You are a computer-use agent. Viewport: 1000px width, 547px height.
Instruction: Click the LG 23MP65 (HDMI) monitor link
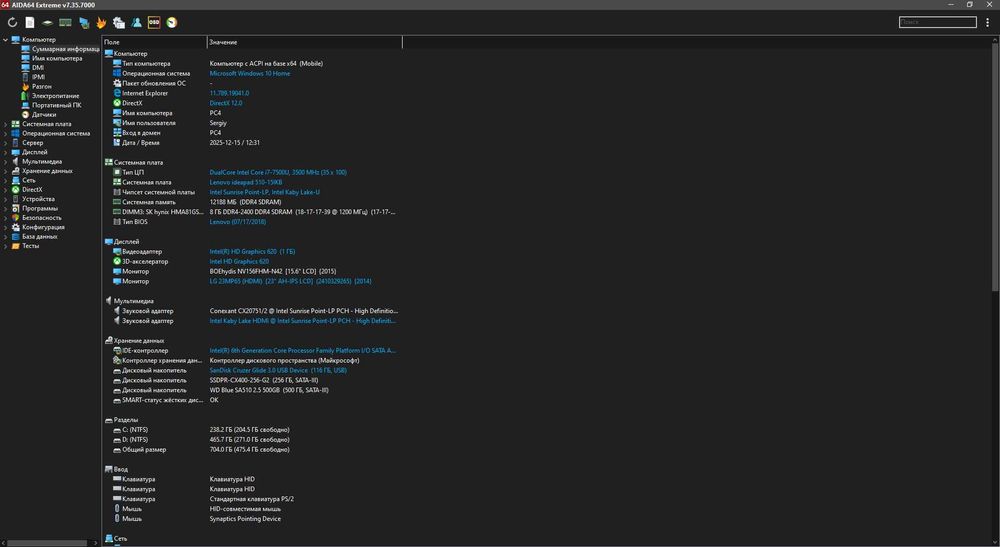coord(290,281)
